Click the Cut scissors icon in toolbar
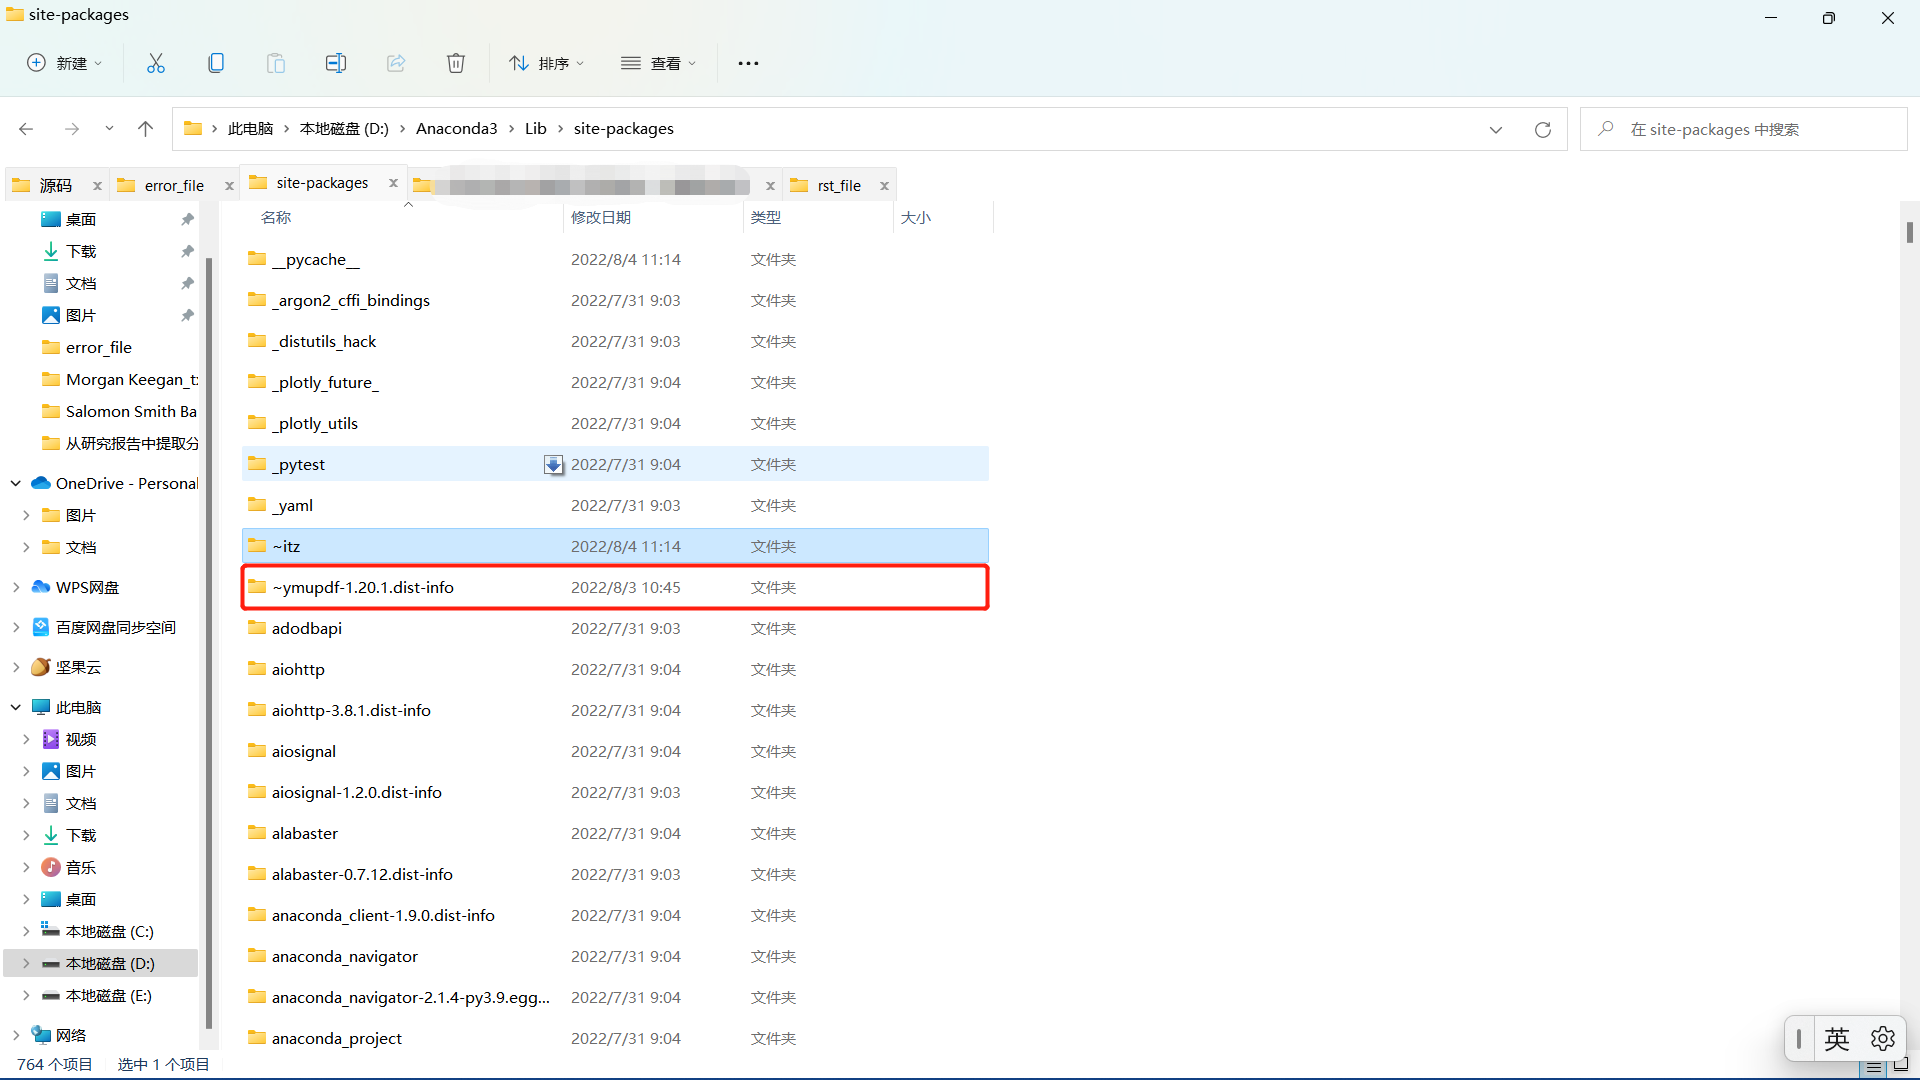Image resolution: width=1920 pixels, height=1080 pixels. point(156,63)
